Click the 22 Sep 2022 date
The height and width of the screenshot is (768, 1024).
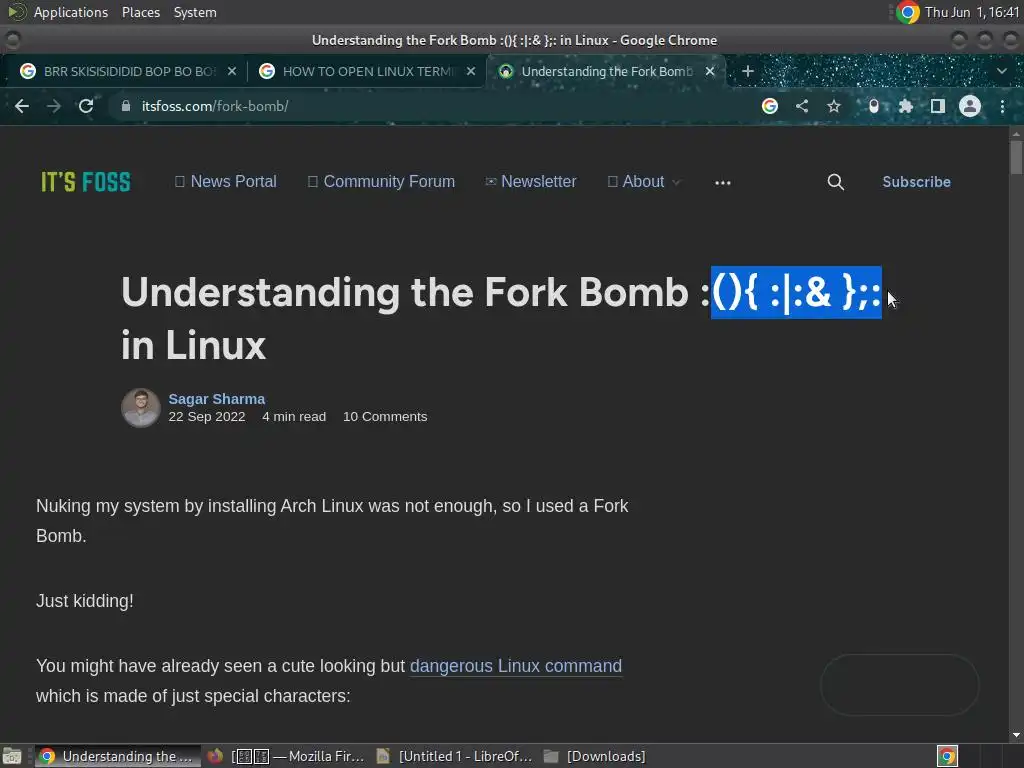point(207,417)
